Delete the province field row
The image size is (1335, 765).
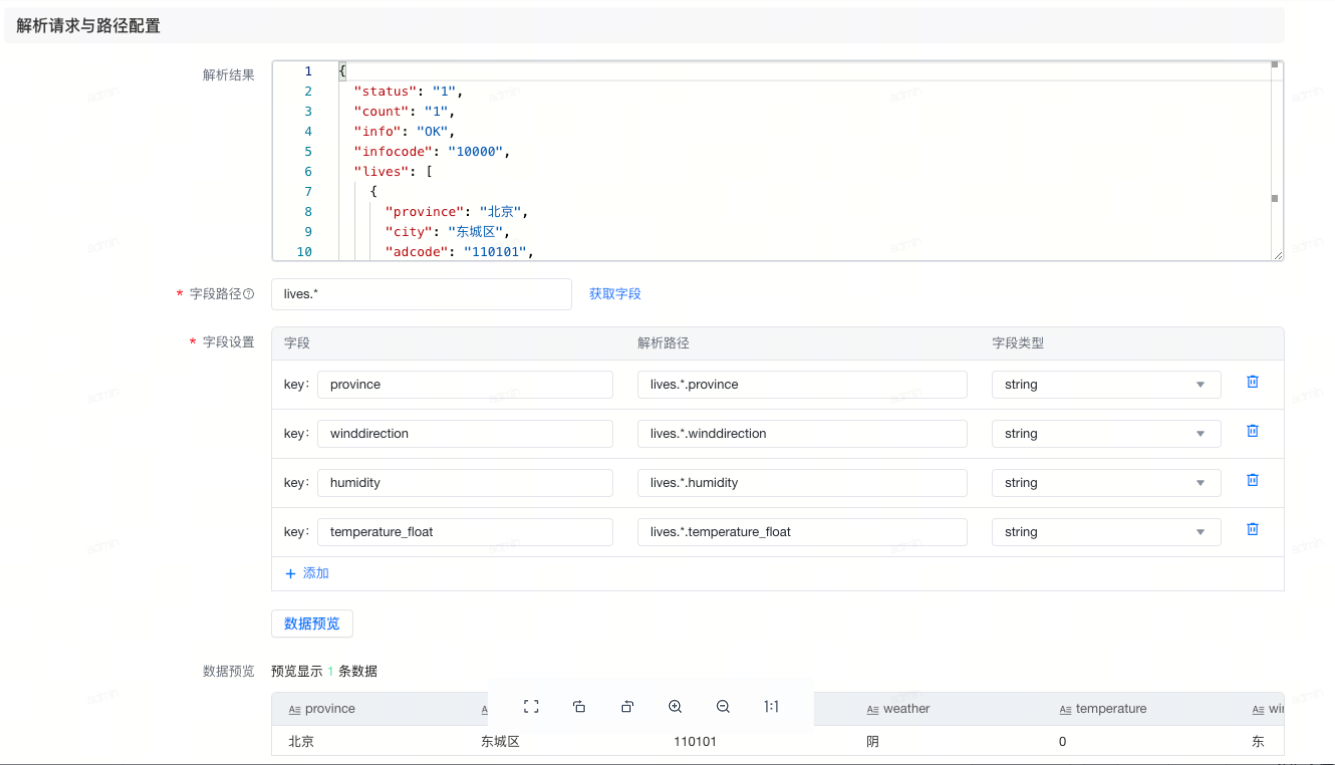click(x=1252, y=382)
